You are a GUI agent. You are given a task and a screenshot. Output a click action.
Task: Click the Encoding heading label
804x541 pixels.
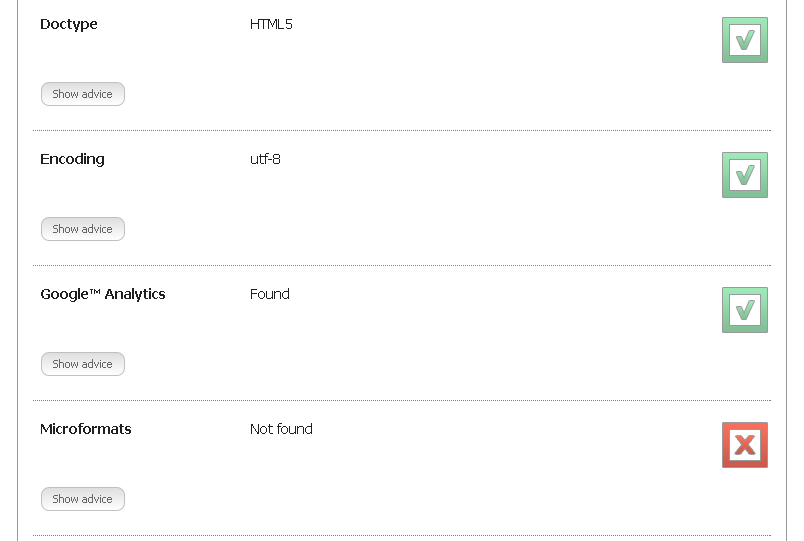point(72,159)
